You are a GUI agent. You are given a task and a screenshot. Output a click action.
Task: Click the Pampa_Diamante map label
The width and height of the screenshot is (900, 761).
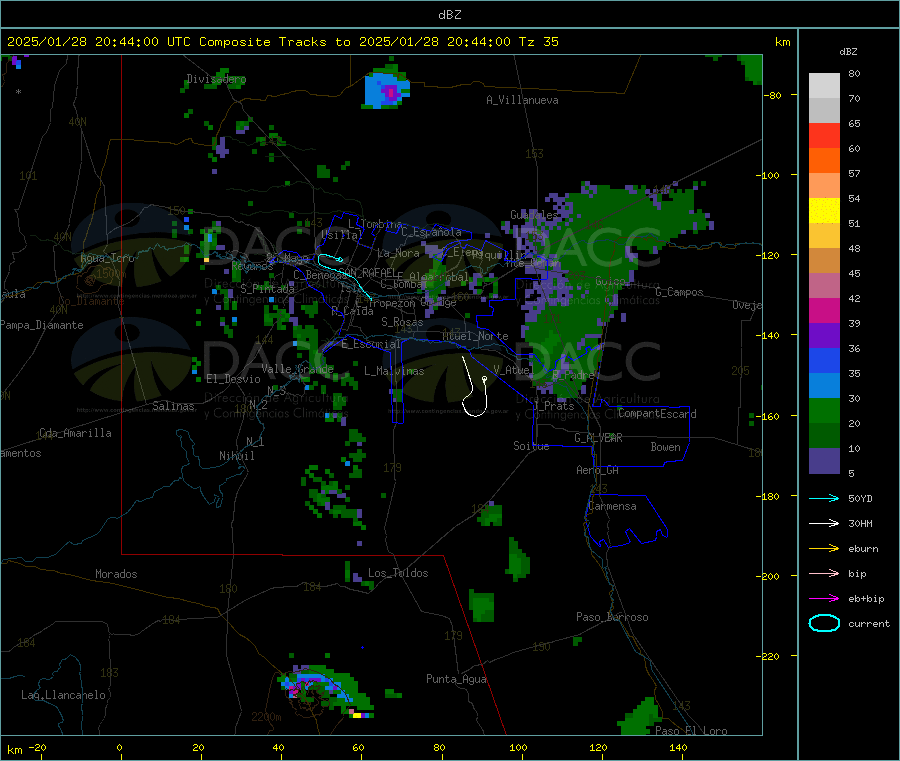coord(42,325)
